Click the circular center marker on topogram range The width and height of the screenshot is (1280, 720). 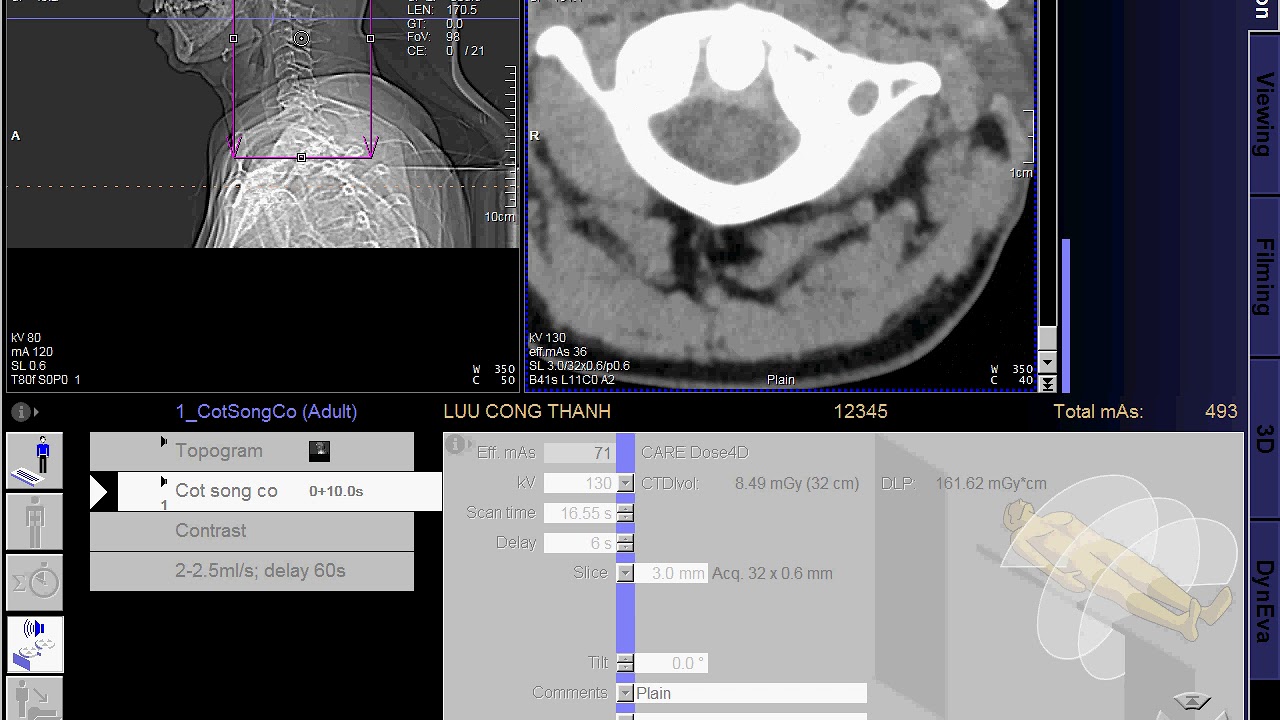click(301, 39)
